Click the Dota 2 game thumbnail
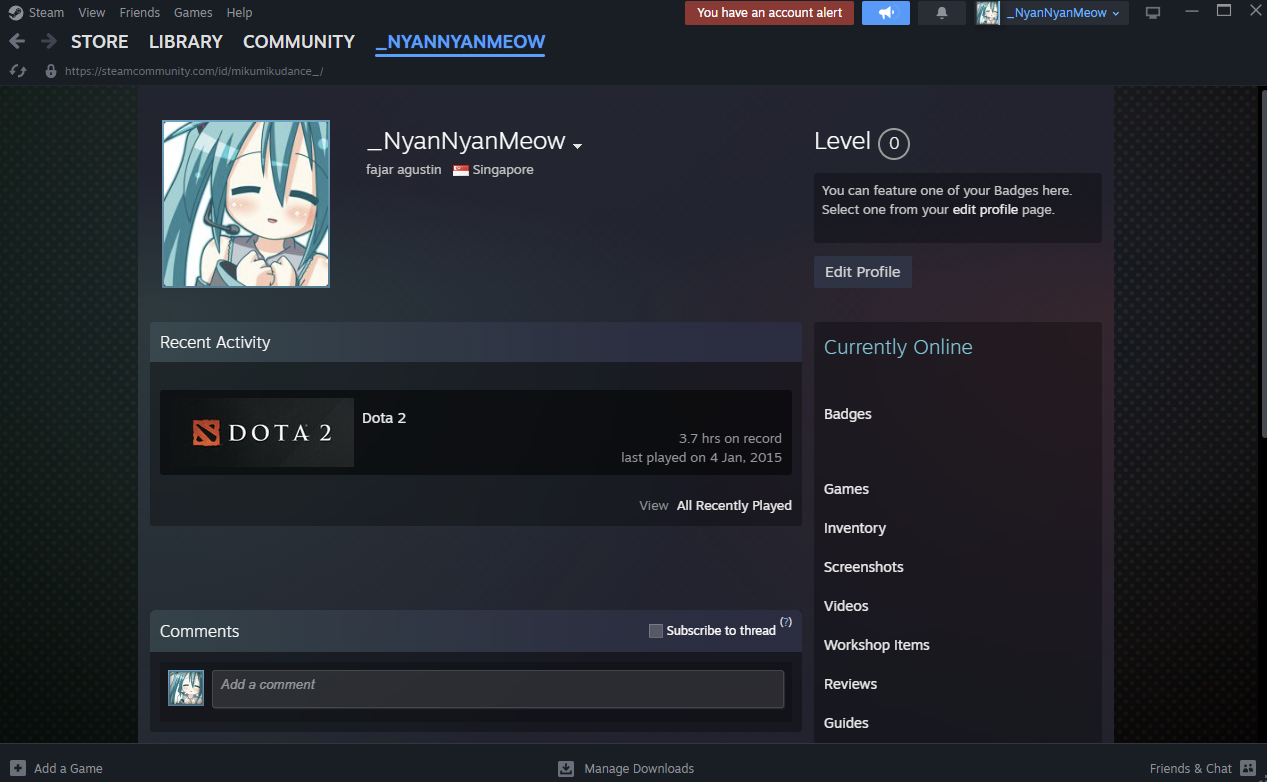This screenshot has width=1267, height=782. click(x=257, y=433)
